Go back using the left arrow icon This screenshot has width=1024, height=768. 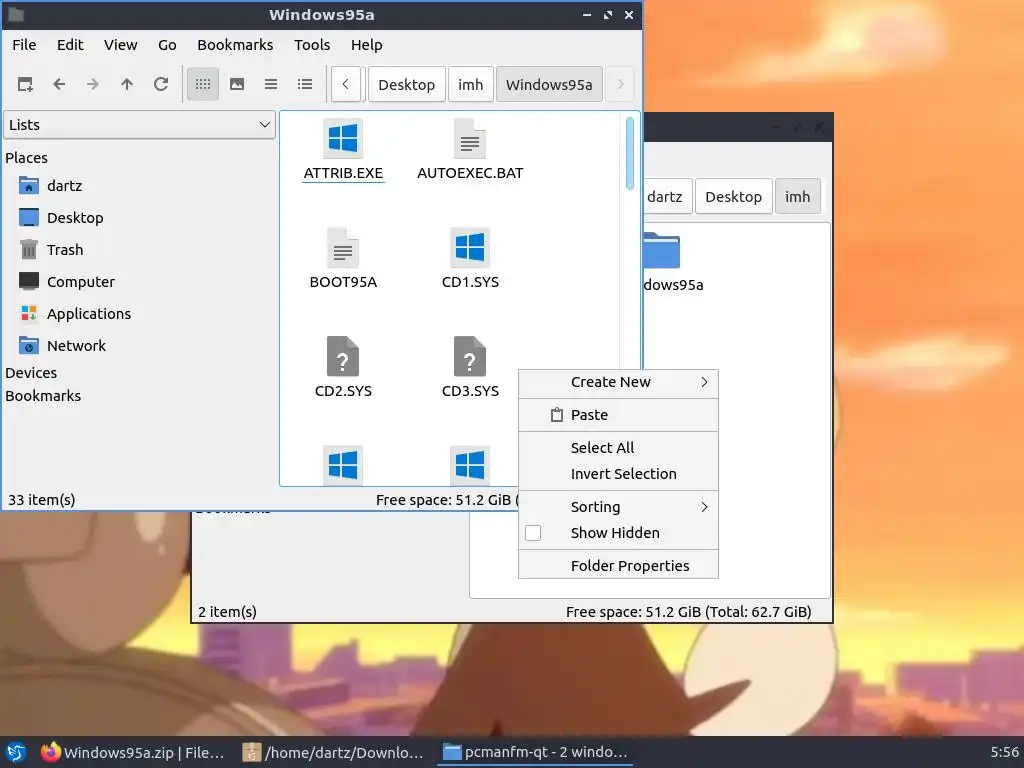tap(59, 84)
